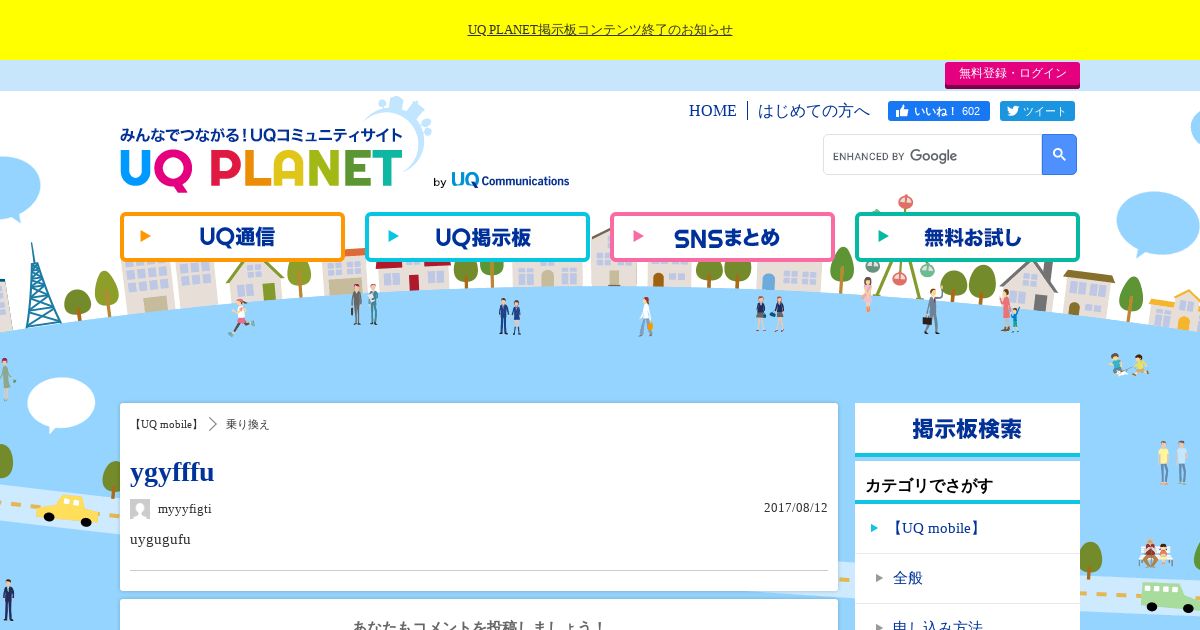Click the 無料登録・ログイン button
This screenshot has width=1200, height=630.
tap(1012, 74)
